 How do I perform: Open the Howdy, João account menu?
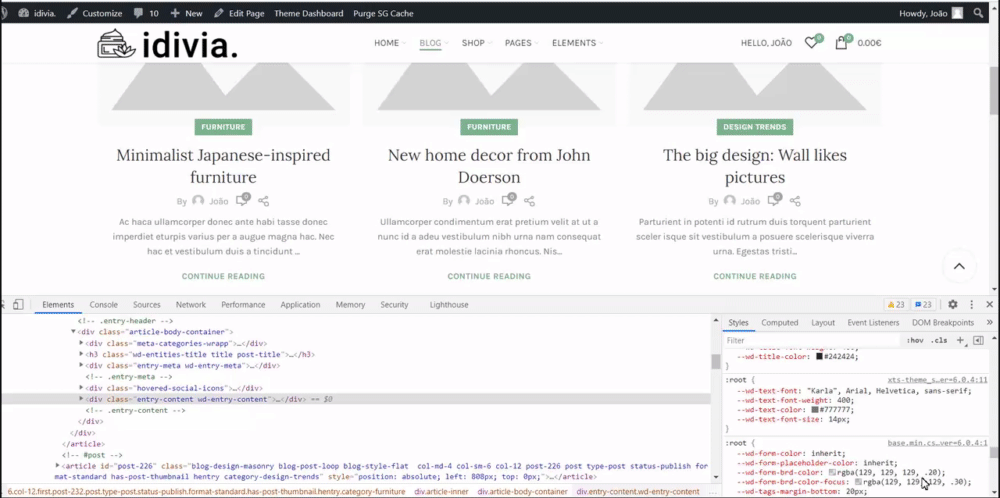tap(931, 13)
